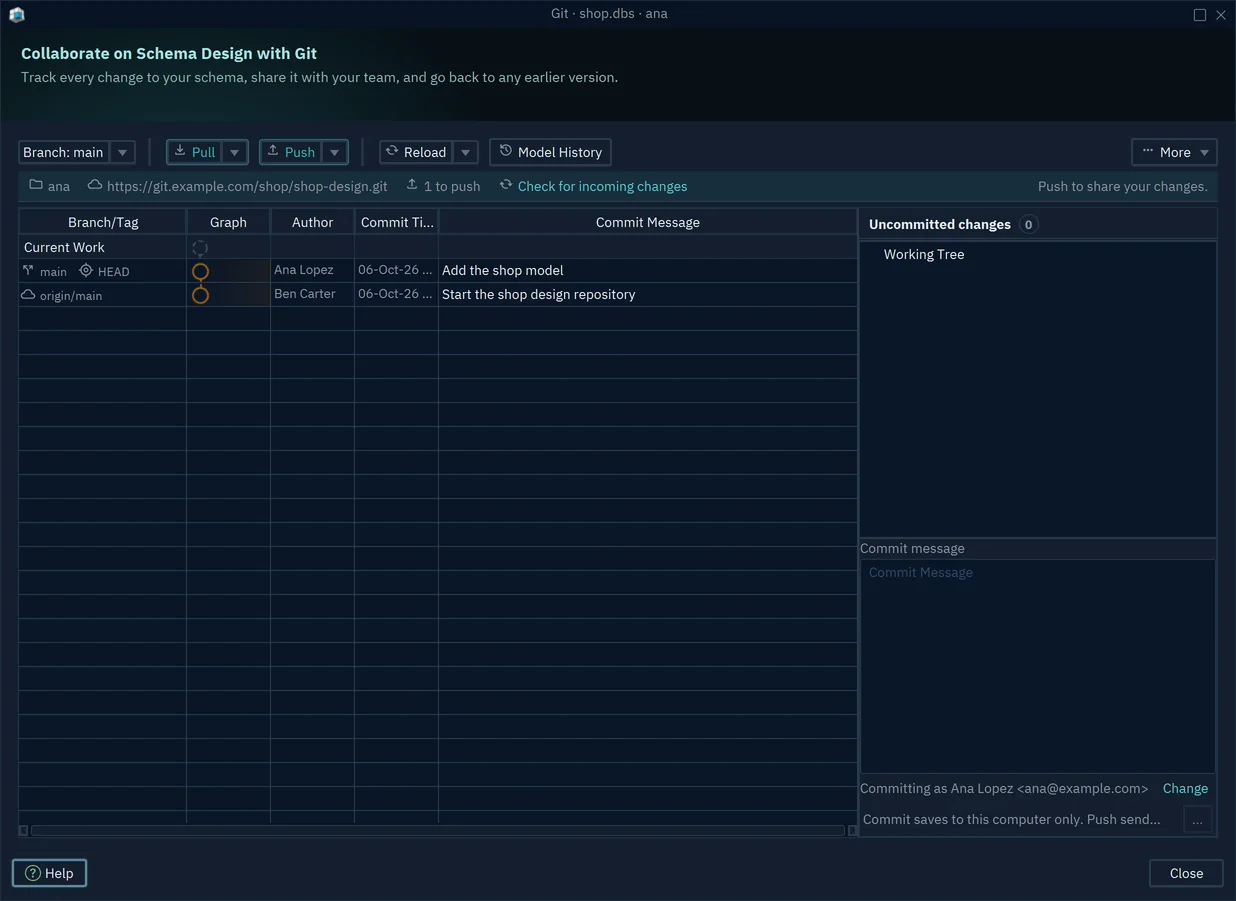Image resolution: width=1236 pixels, height=901 pixels.
Task: Click the origin/main cloud icon
Action: (28, 295)
